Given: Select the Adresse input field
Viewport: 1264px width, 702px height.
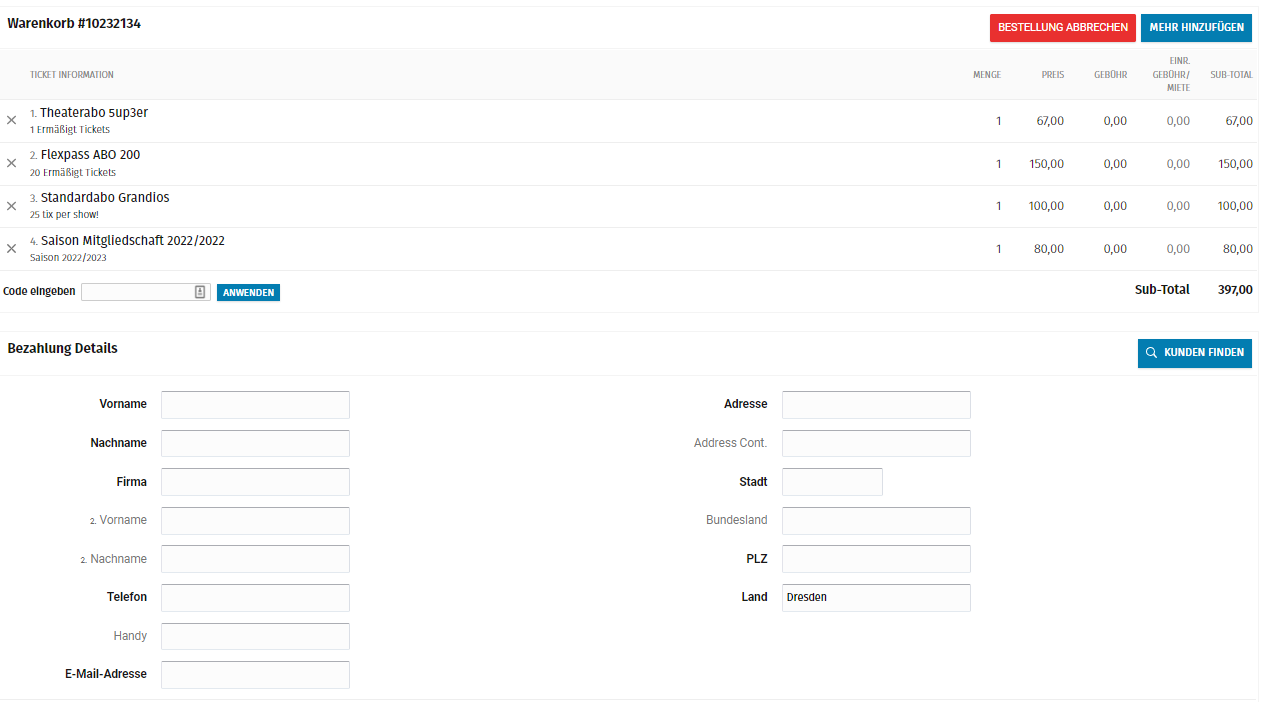Looking at the screenshot, I should [876, 405].
